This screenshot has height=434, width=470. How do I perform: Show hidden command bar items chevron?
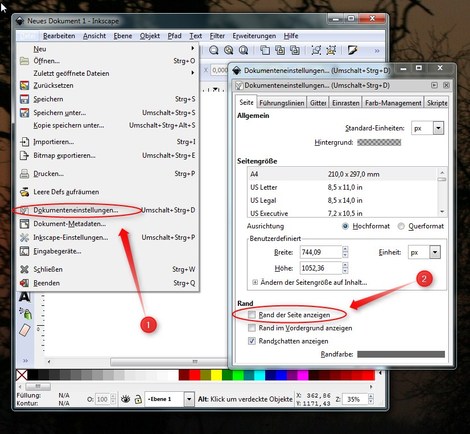(x=377, y=51)
